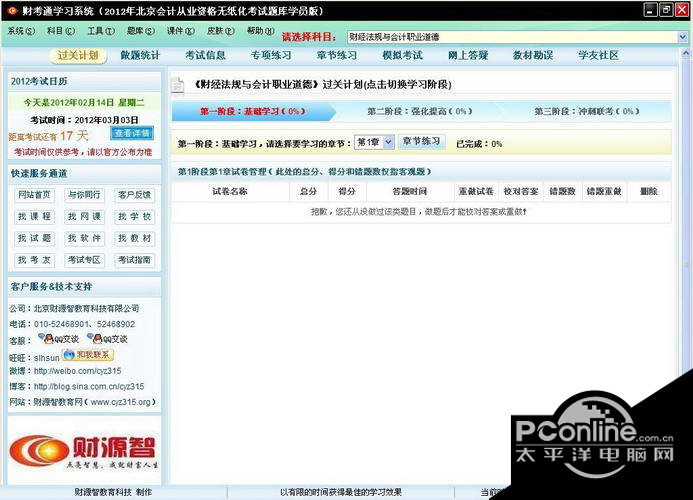693x500 pixels.
Task: Select stage two 强化提高
Action: click(x=420, y=111)
